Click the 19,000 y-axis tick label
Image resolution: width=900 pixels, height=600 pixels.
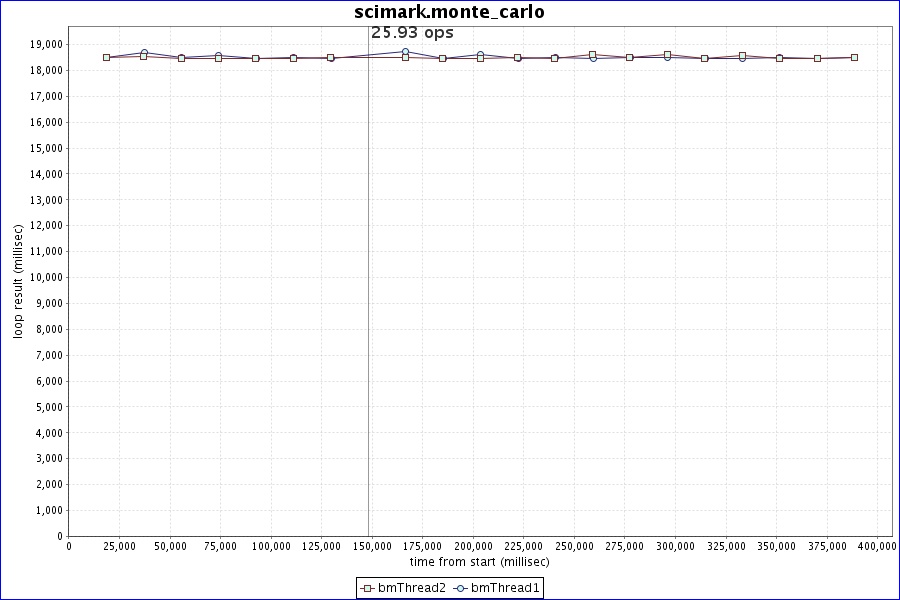tap(46, 44)
